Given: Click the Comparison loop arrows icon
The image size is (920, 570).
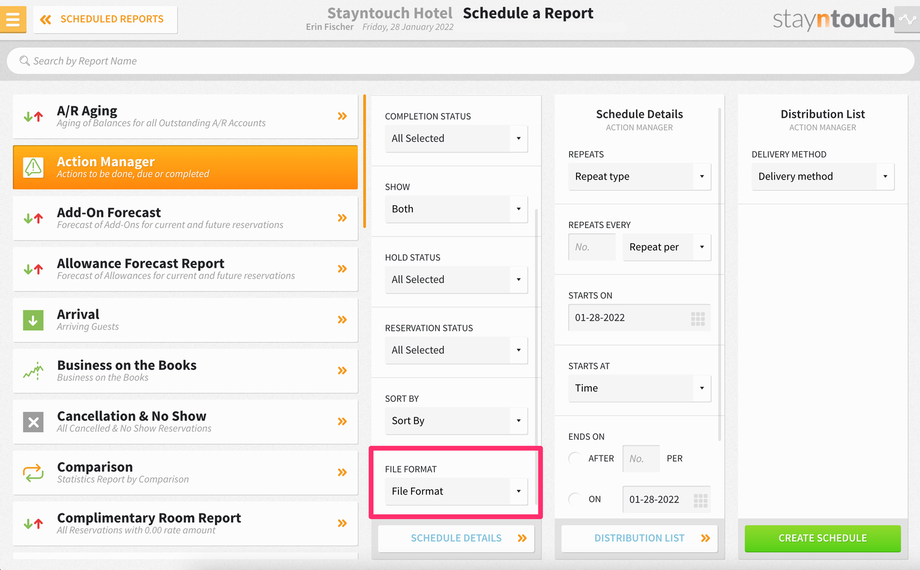Looking at the screenshot, I should point(33,473).
